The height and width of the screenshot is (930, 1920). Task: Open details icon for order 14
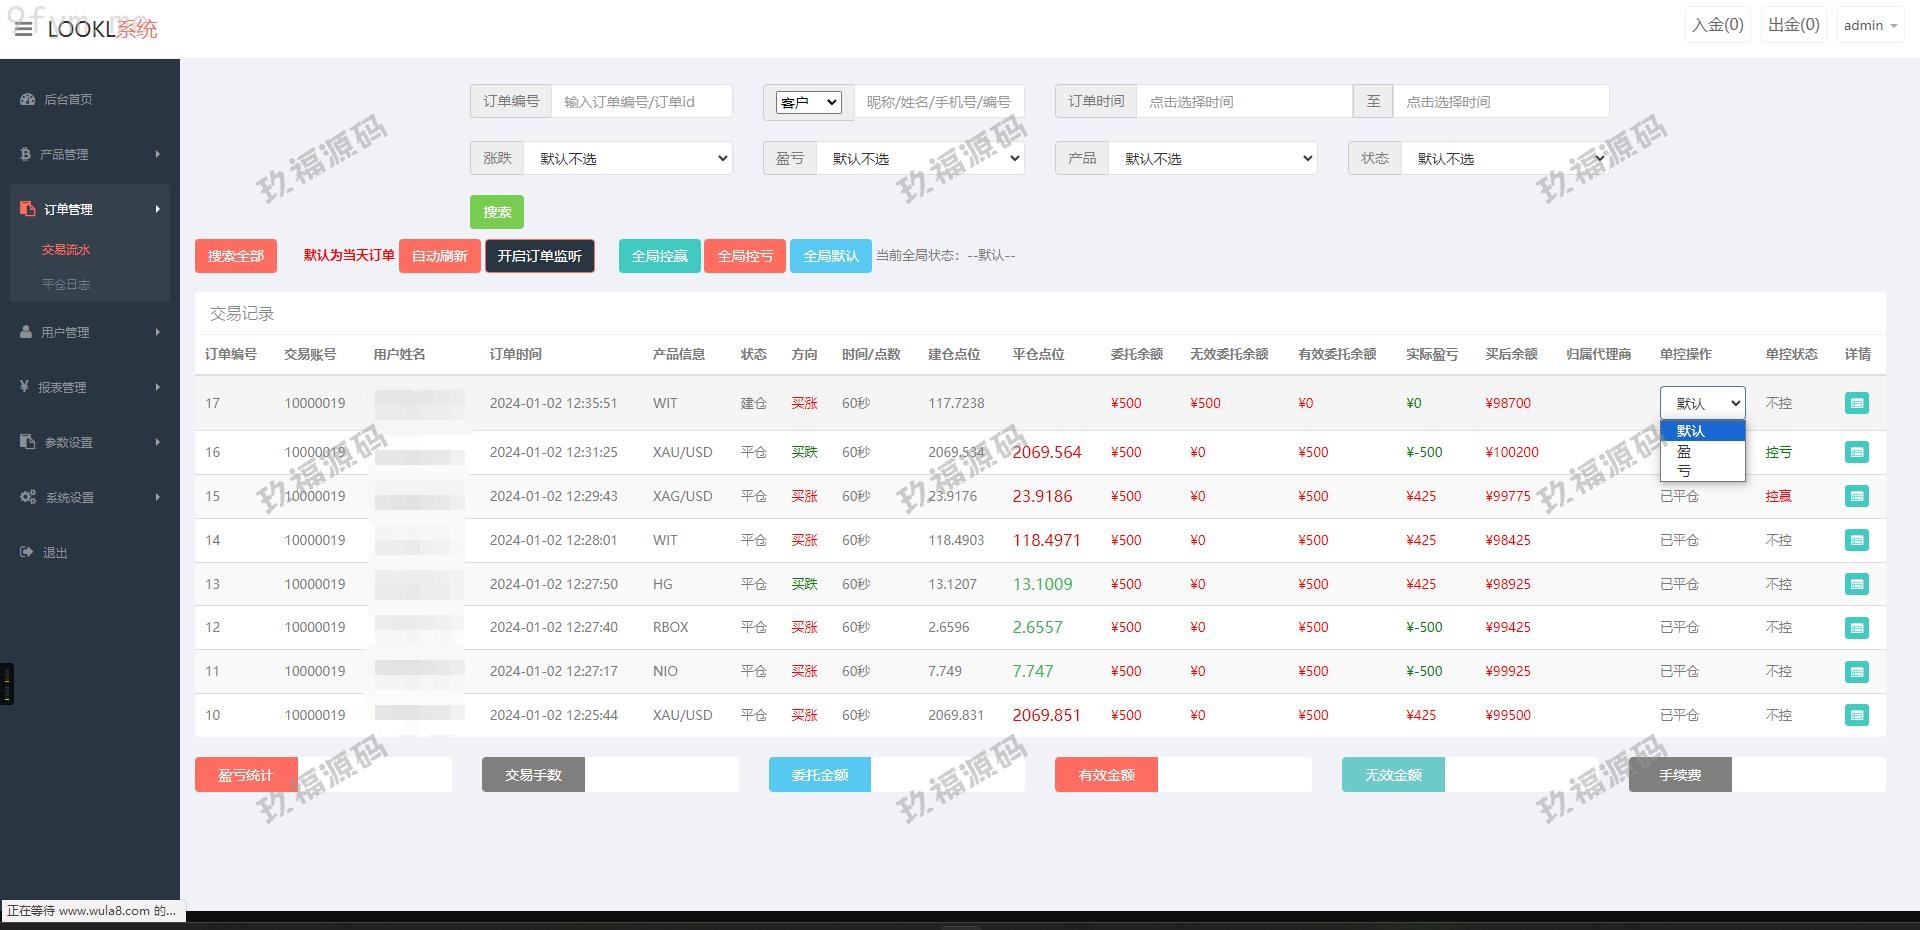pyautogui.click(x=1856, y=540)
